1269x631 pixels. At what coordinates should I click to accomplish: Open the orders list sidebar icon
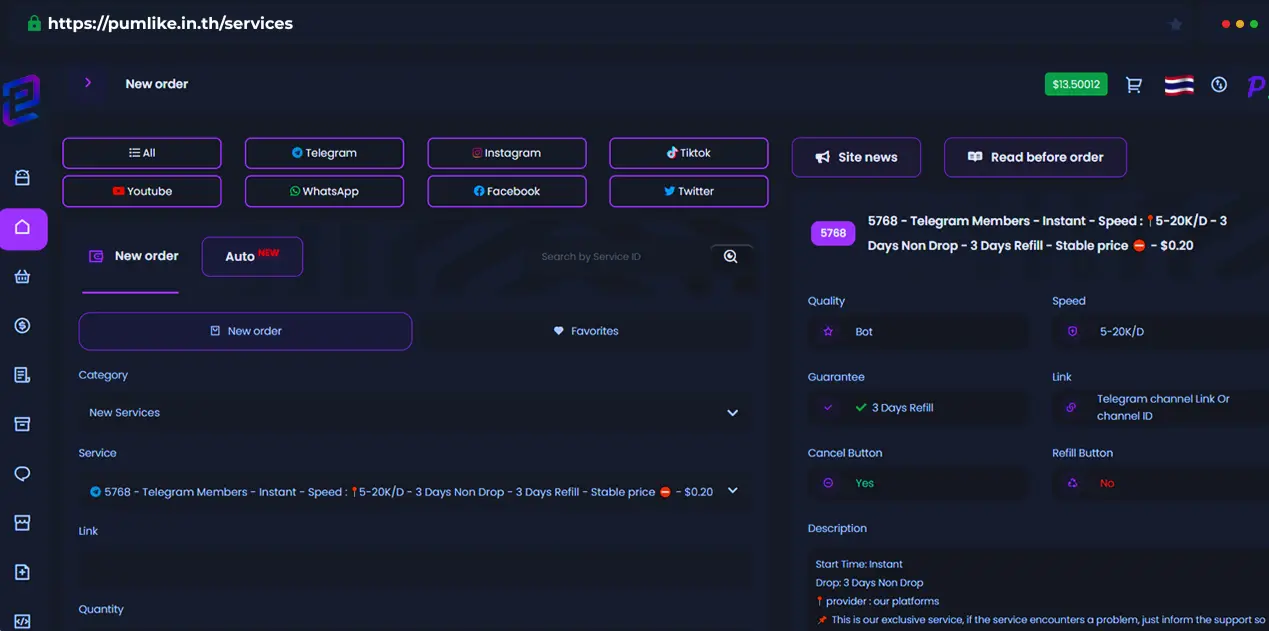coord(22,375)
